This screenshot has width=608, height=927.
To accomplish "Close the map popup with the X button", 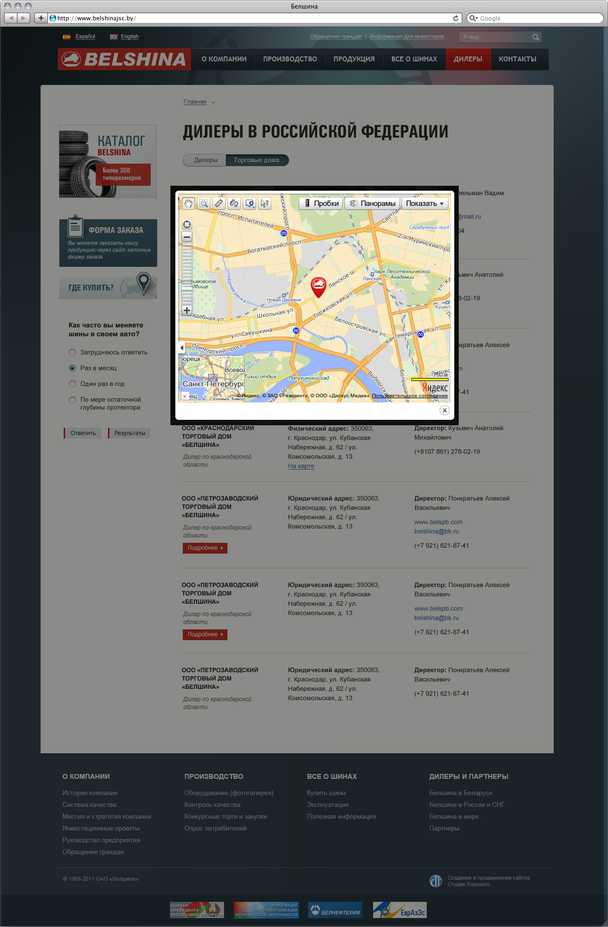I will coord(444,410).
